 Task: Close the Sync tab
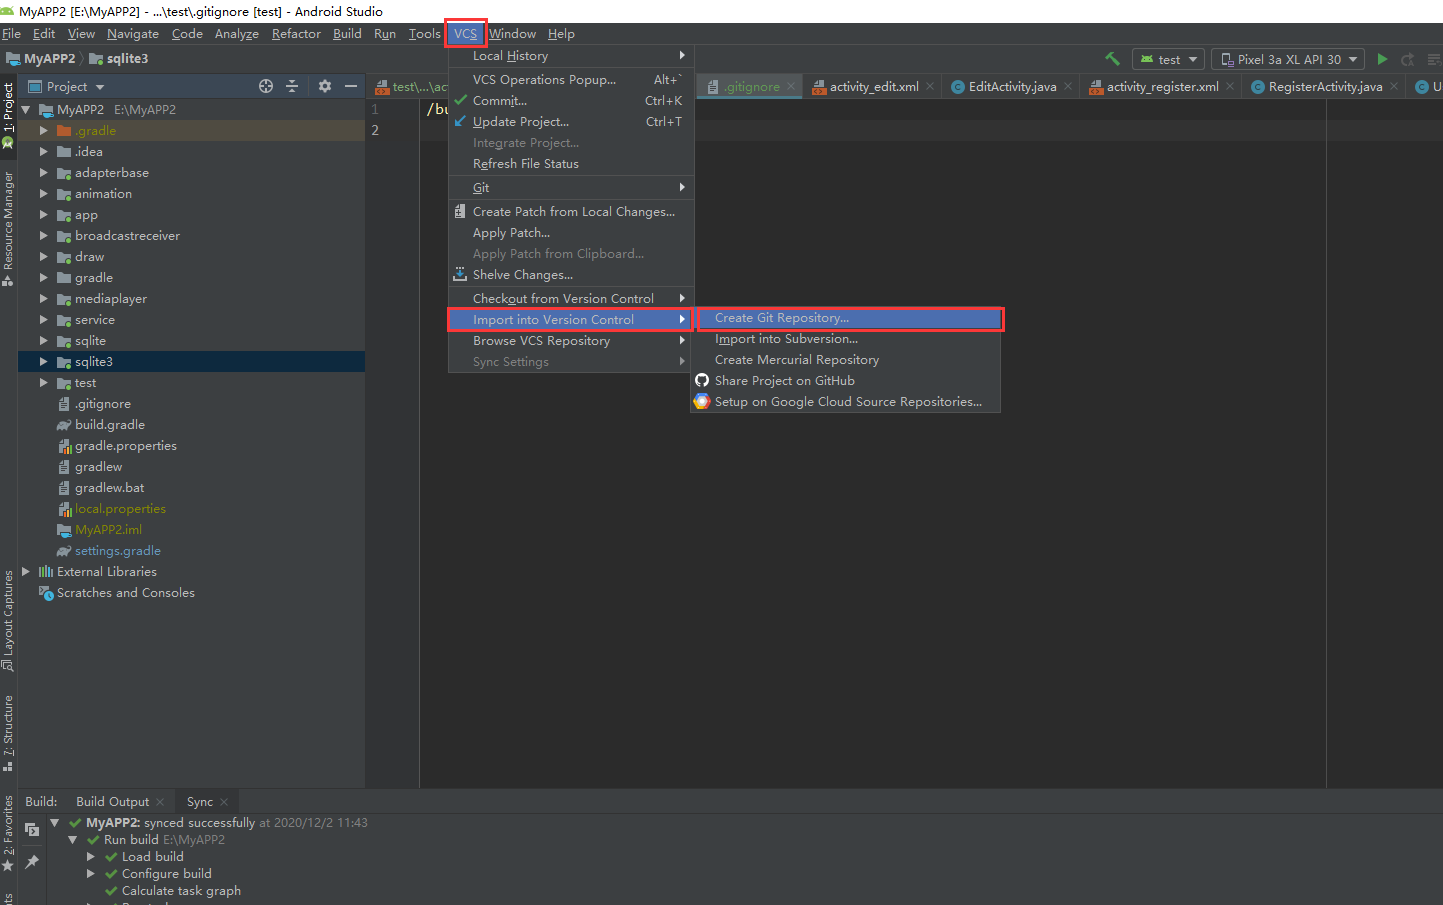click(224, 802)
